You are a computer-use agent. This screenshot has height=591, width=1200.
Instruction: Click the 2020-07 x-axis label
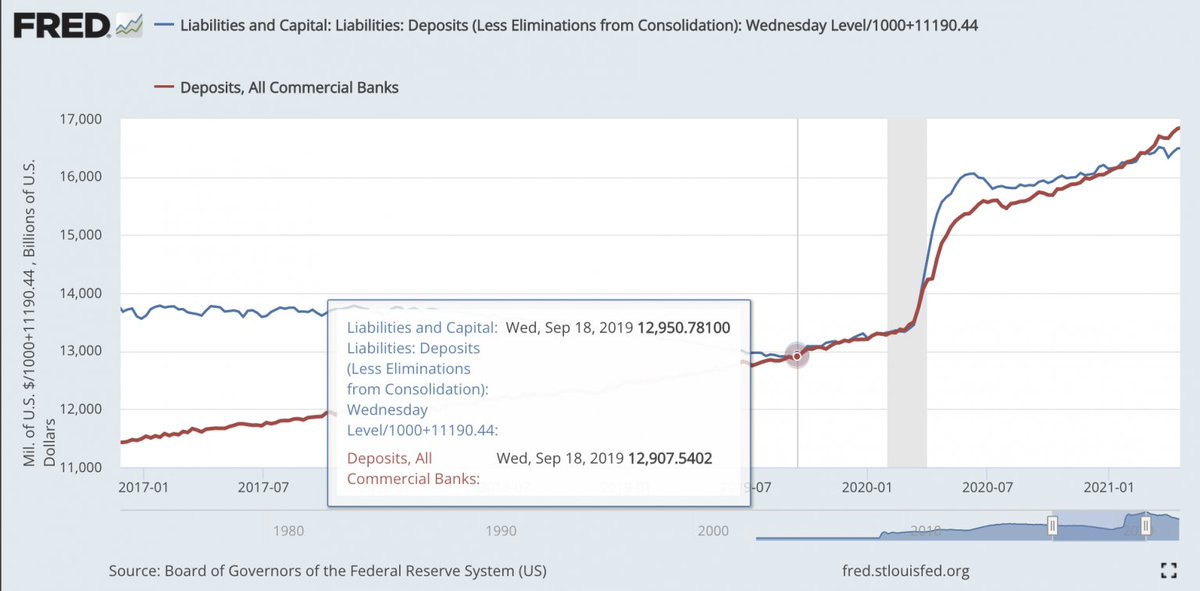pos(986,488)
